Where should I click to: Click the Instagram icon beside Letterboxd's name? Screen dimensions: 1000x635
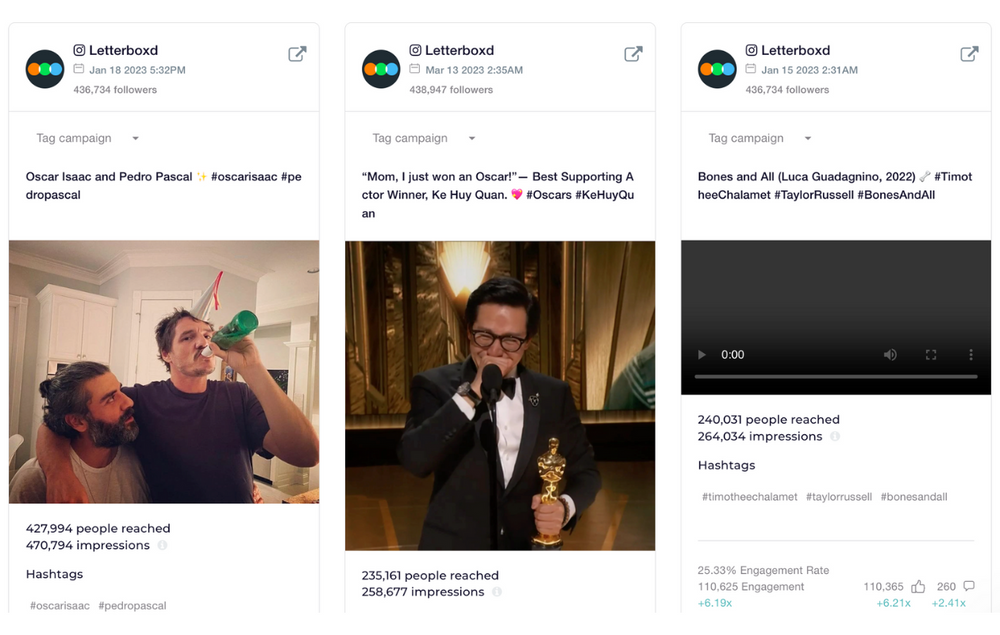click(79, 50)
